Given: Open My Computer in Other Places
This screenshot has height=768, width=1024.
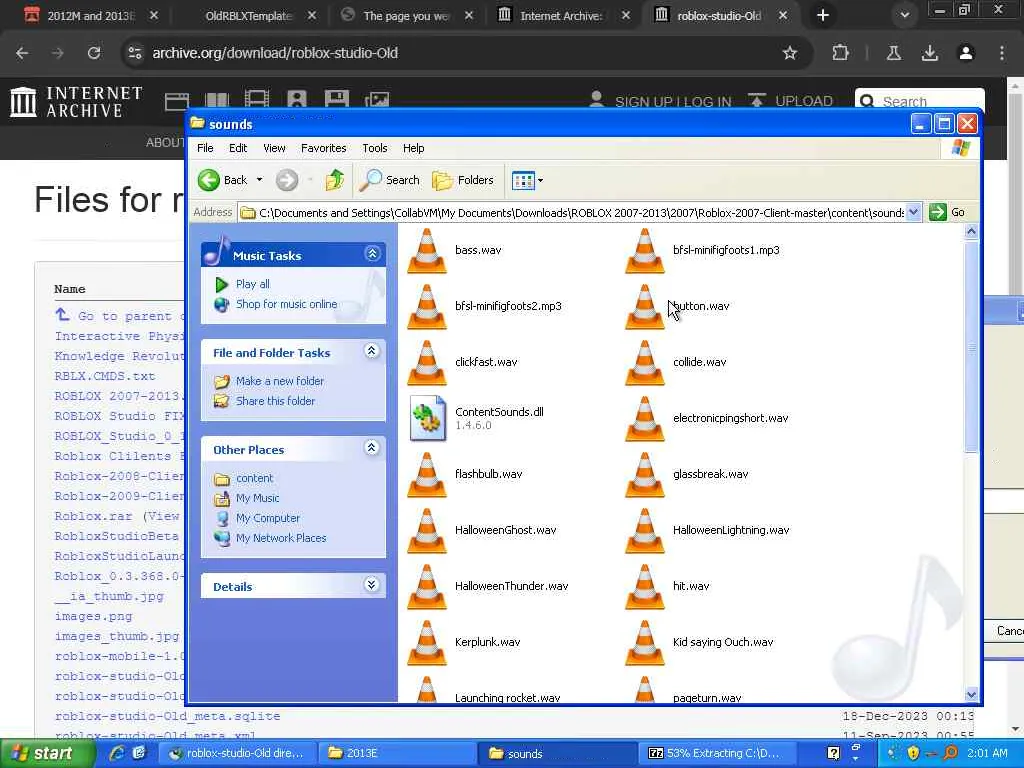Looking at the screenshot, I should 268,518.
